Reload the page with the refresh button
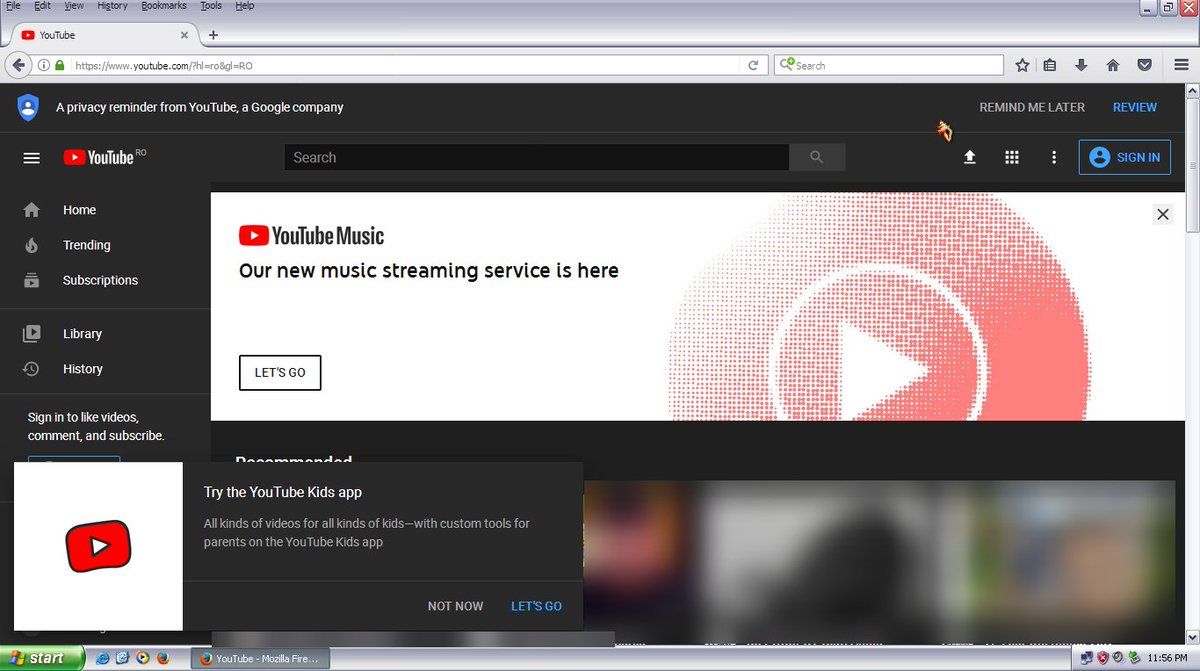 pos(754,65)
